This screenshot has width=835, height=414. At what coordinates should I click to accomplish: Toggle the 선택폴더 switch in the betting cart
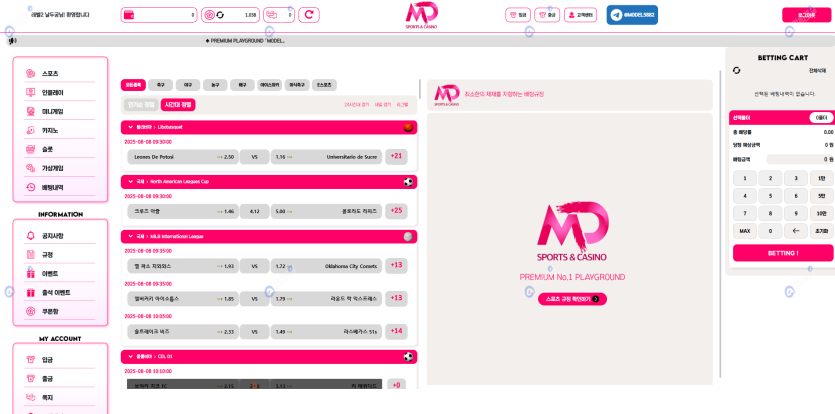coord(820,117)
